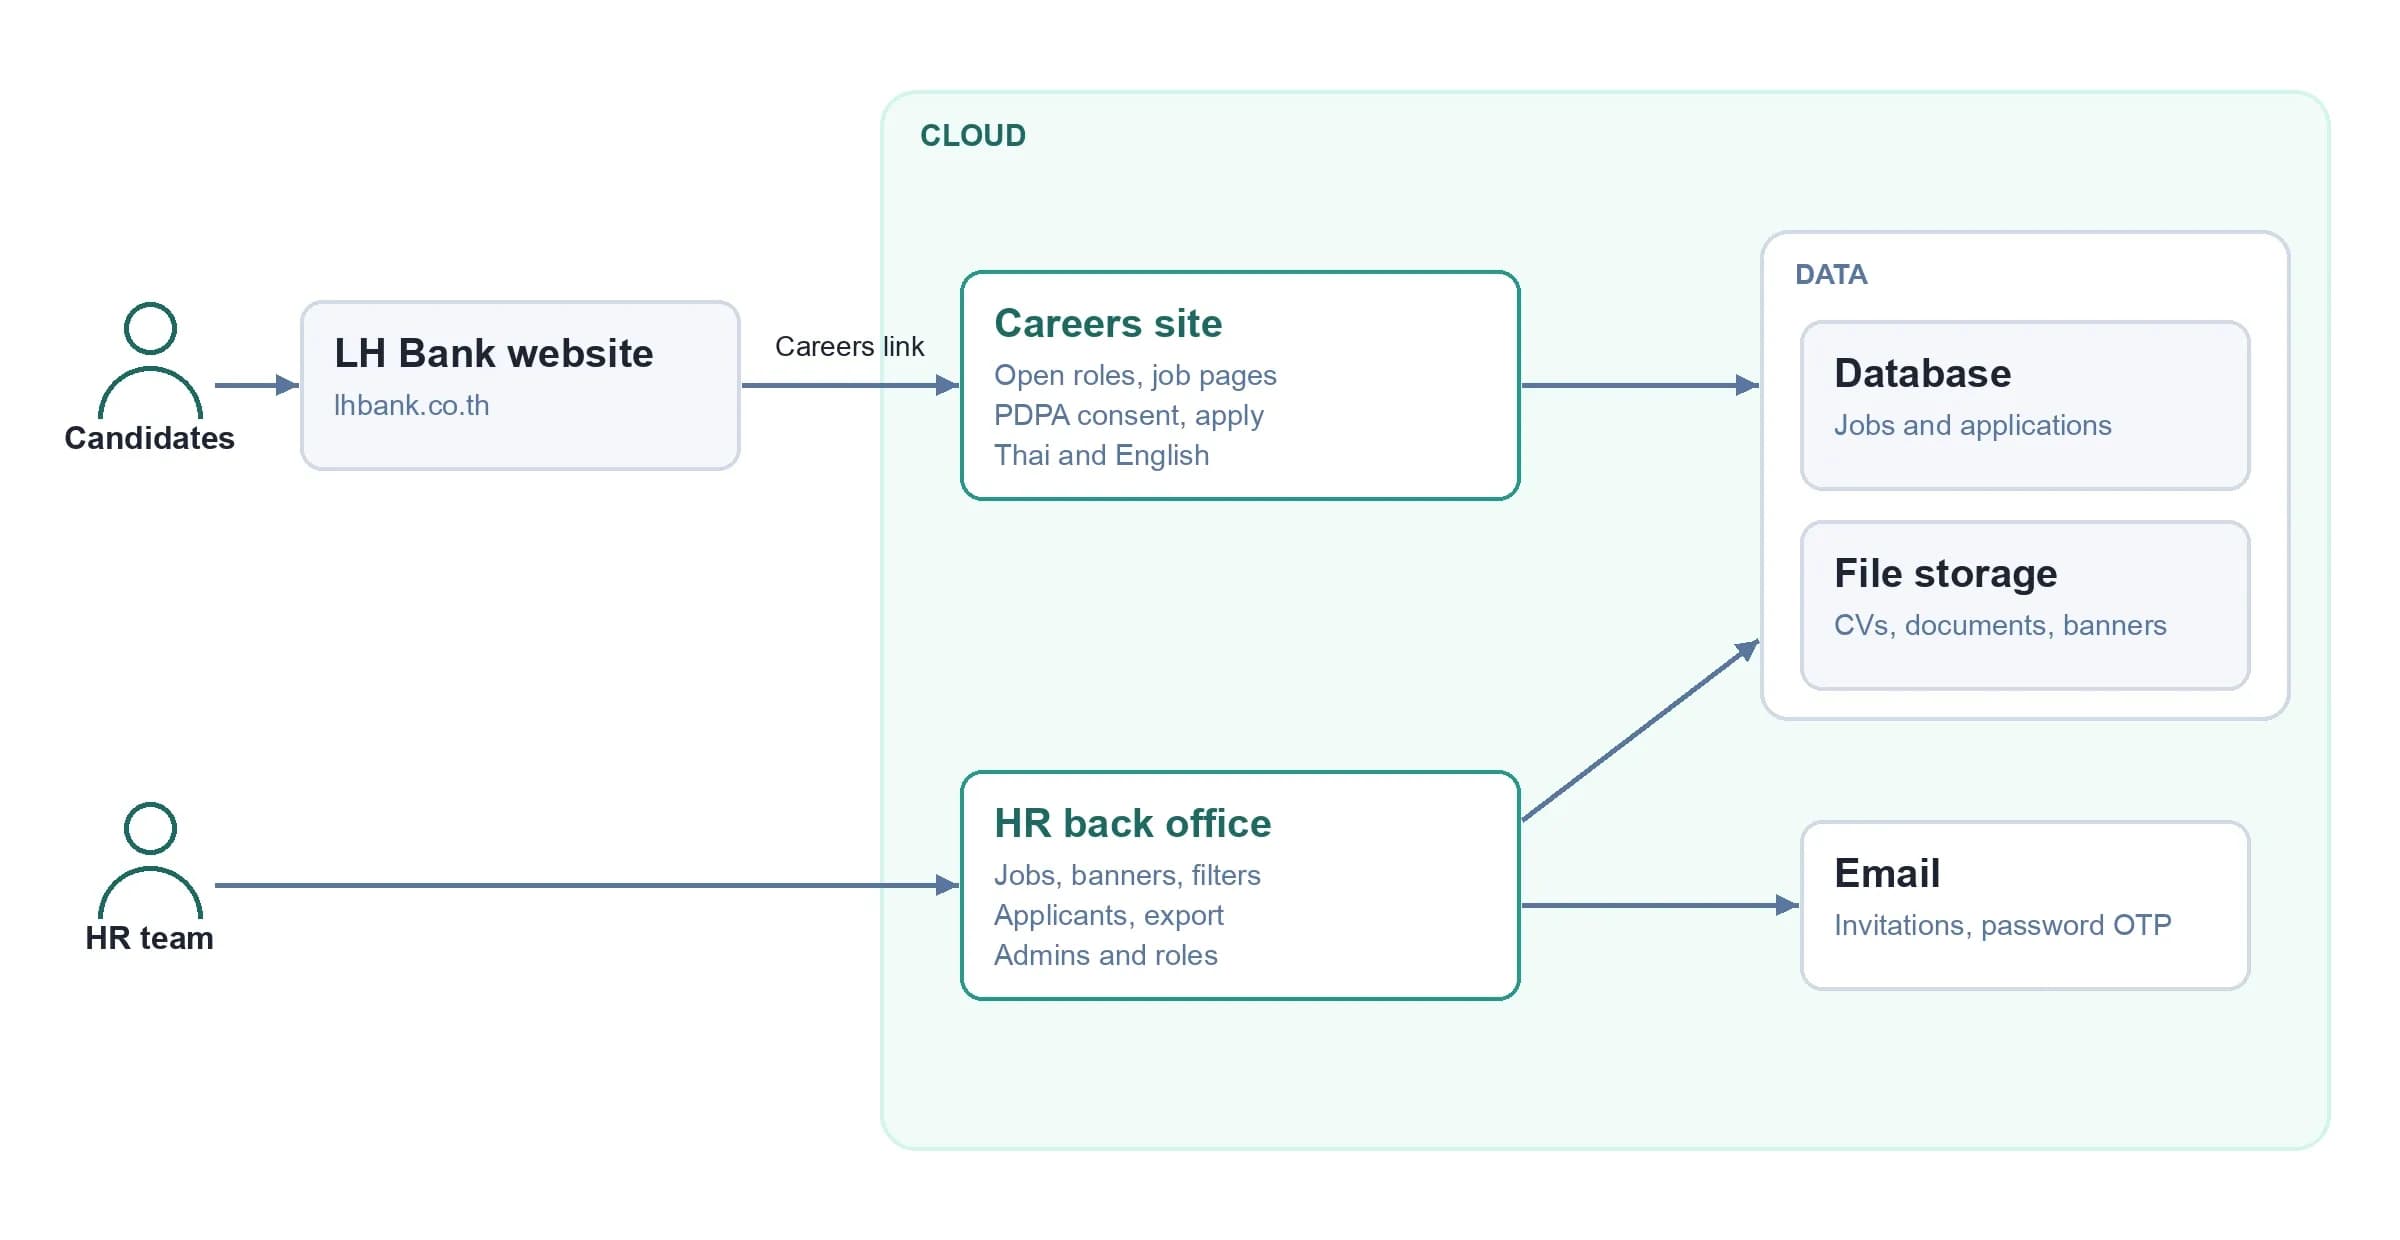
Task: Click "Applicants, export" line
Action: pyautogui.click(x=1108, y=915)
